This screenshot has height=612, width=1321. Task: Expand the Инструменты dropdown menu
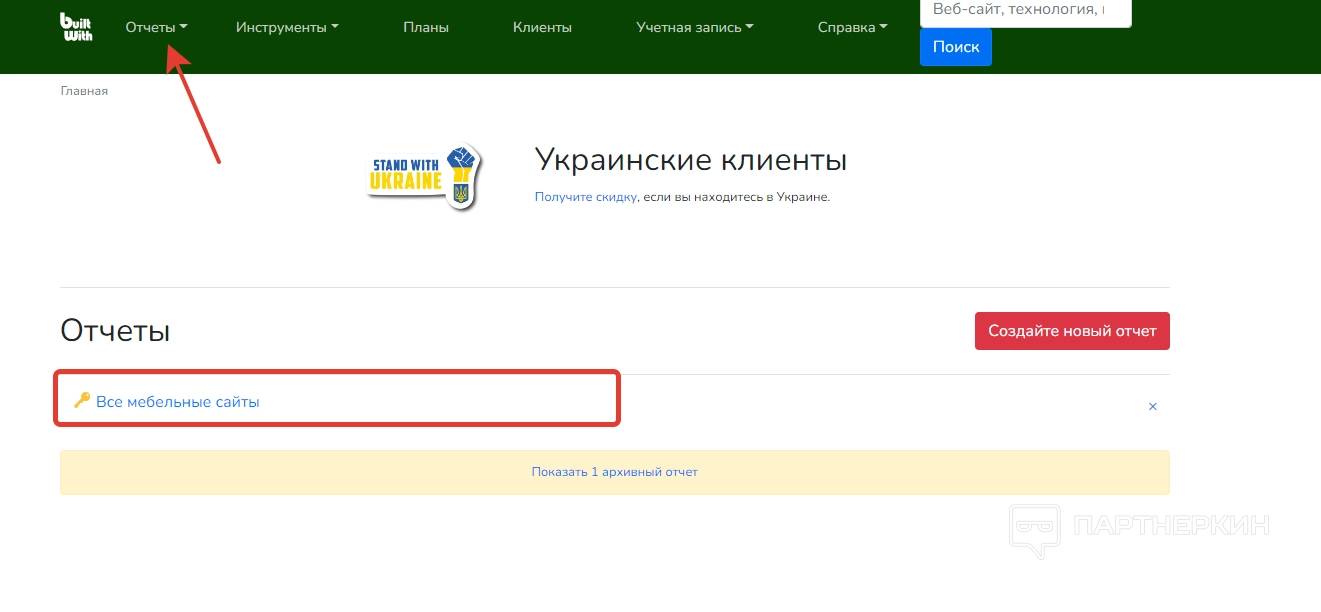[x=287, y=28]
